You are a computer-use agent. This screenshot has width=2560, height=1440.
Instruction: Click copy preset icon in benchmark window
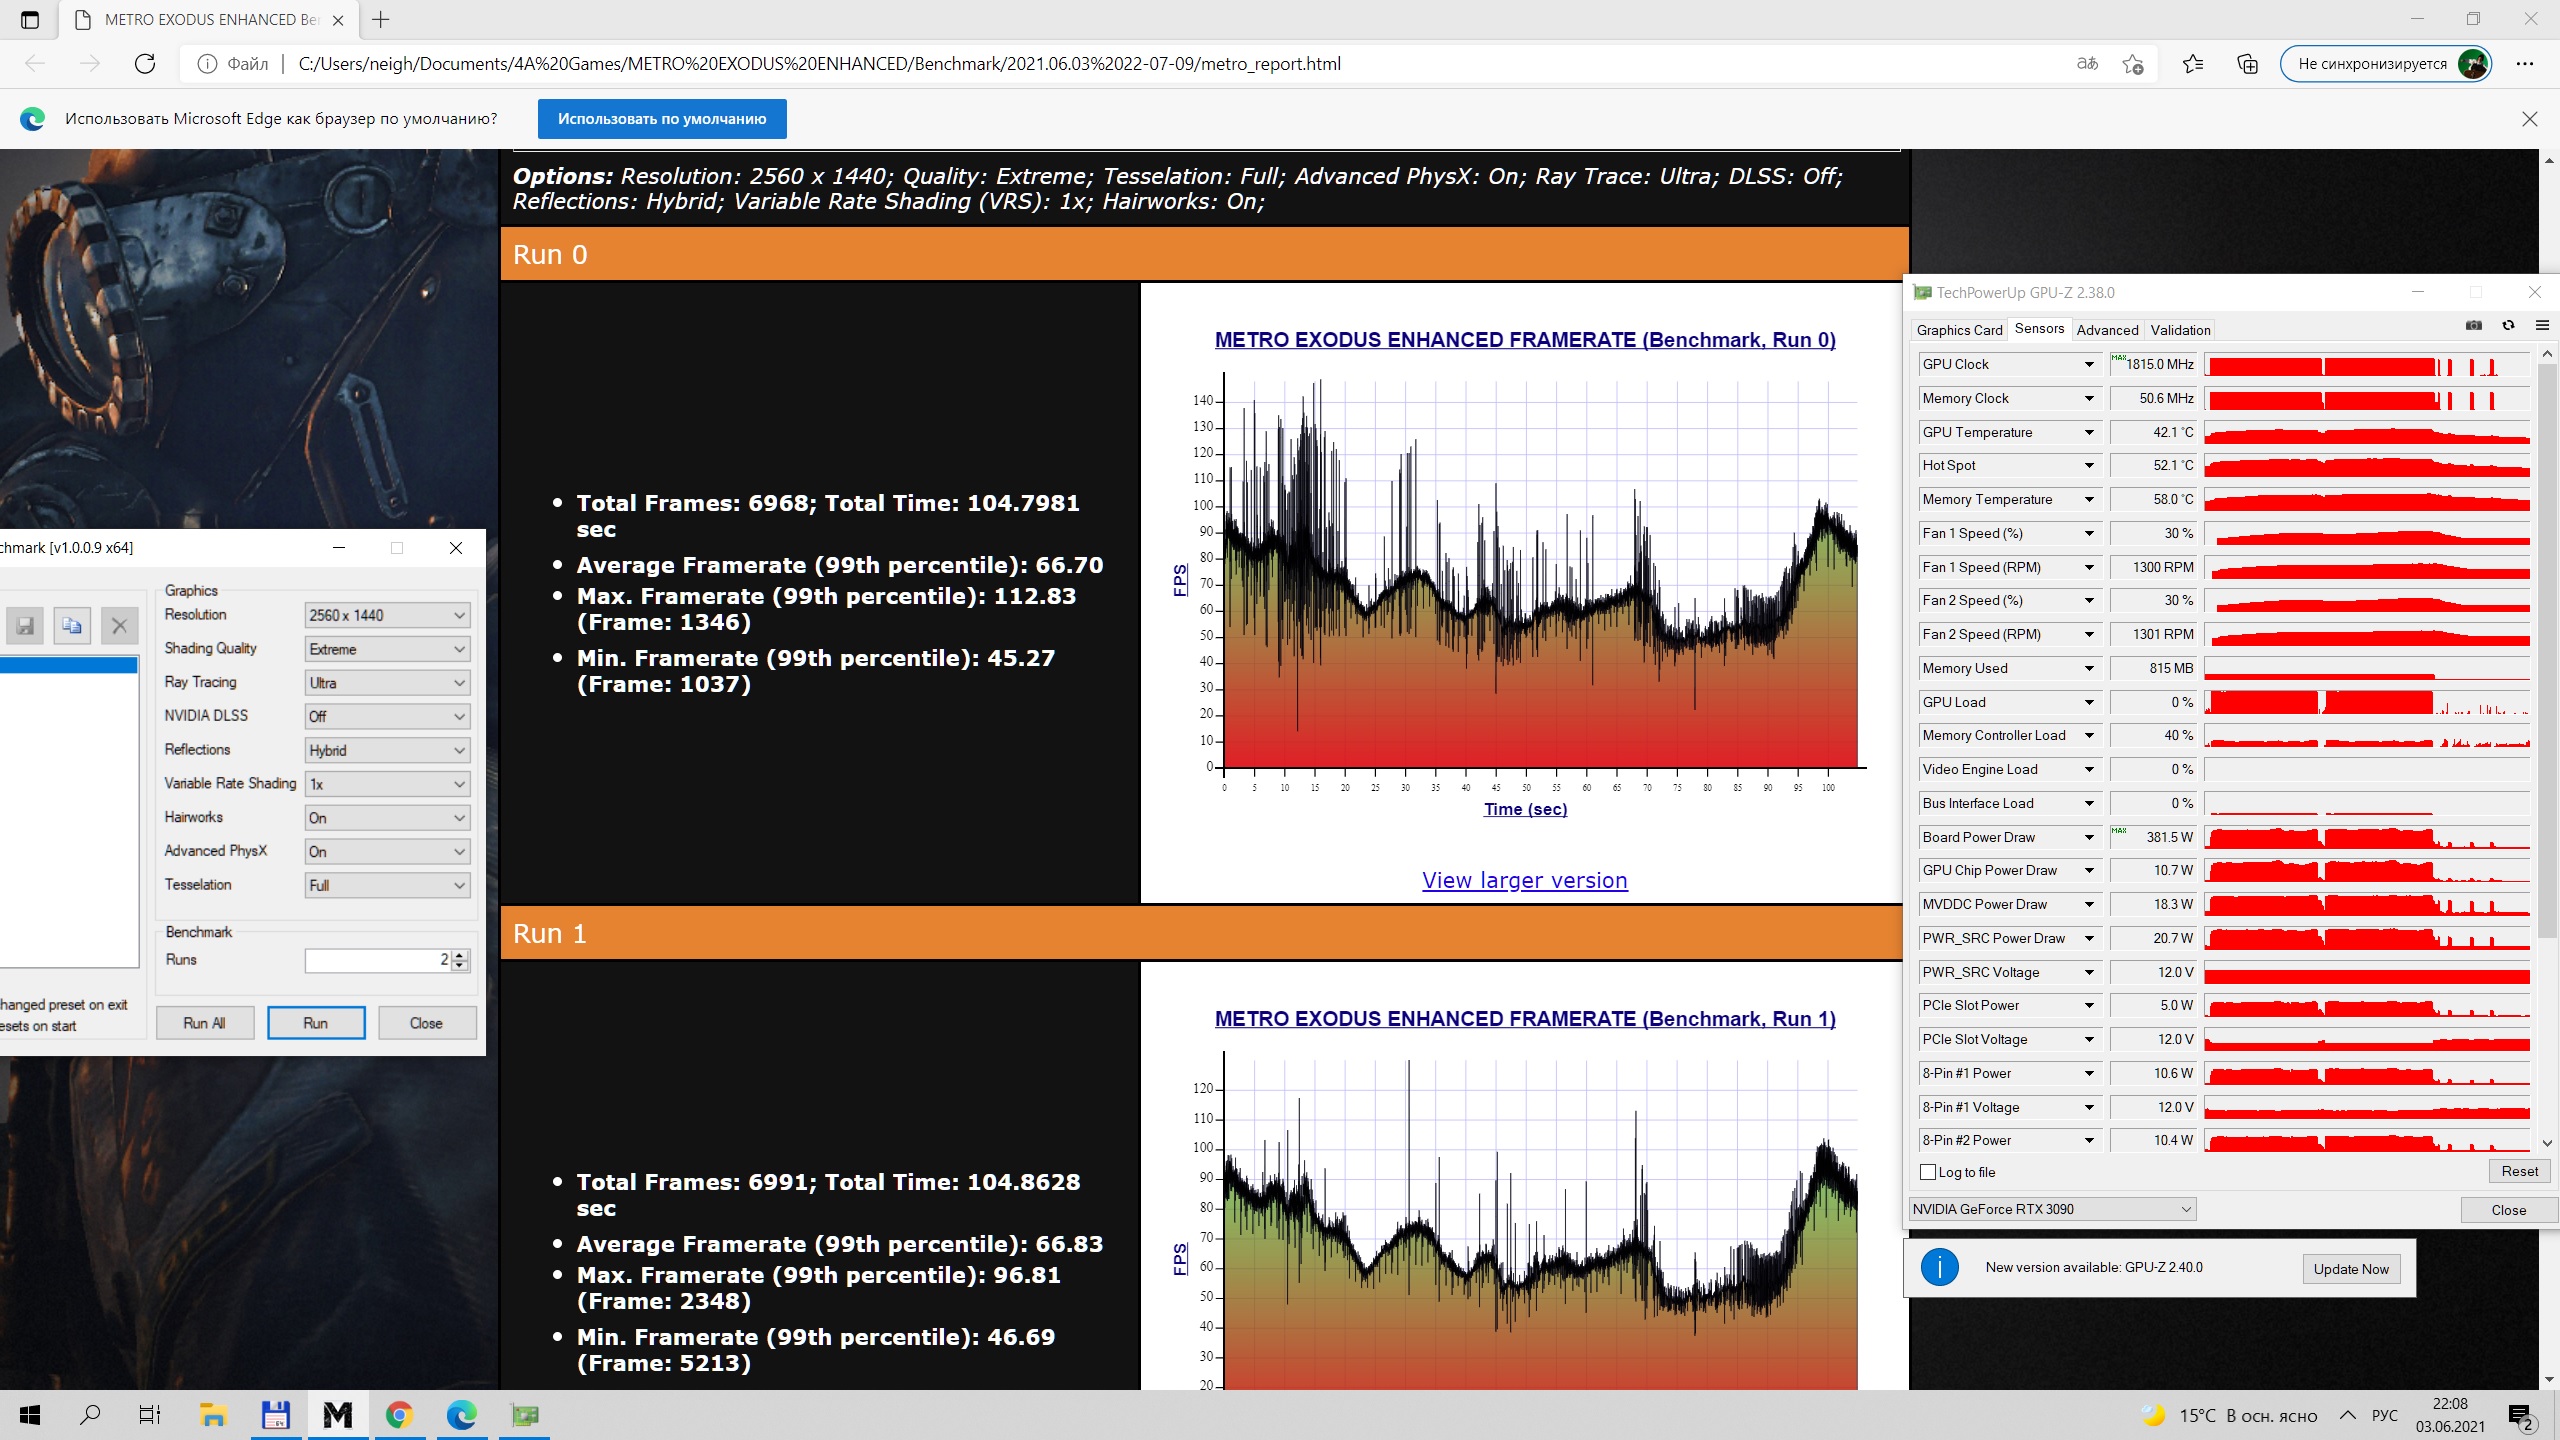click(x=72, y=626)
